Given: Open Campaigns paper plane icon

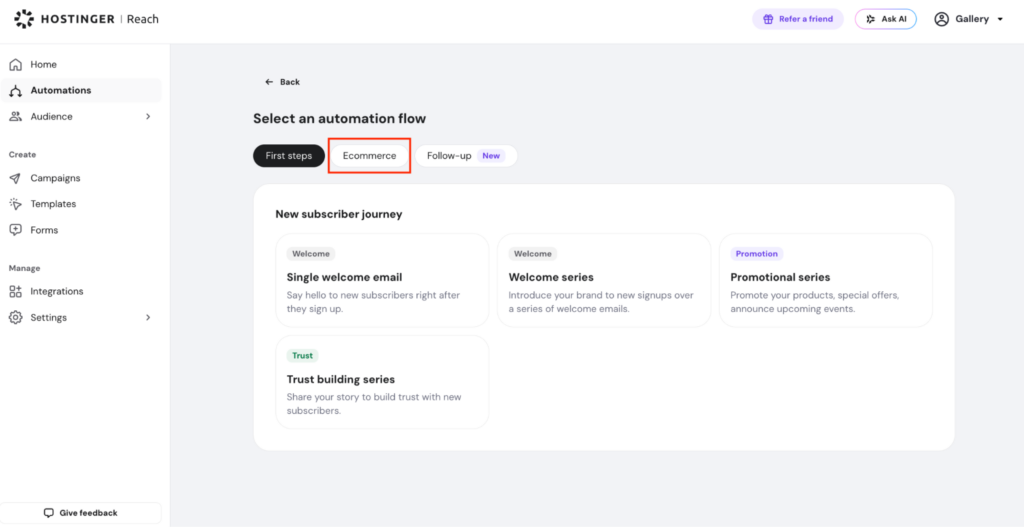Looking at the screenshot, I should coord(16,178).
